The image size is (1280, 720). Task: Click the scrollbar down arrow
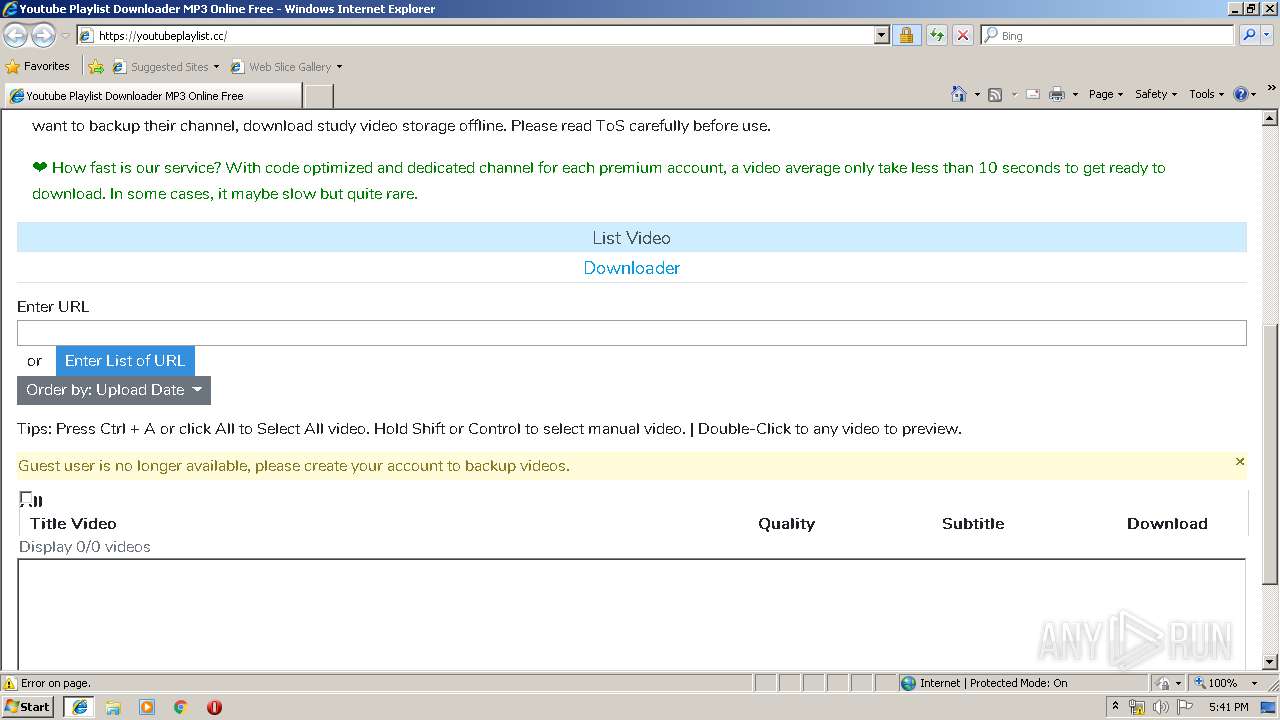point(1270,662)
